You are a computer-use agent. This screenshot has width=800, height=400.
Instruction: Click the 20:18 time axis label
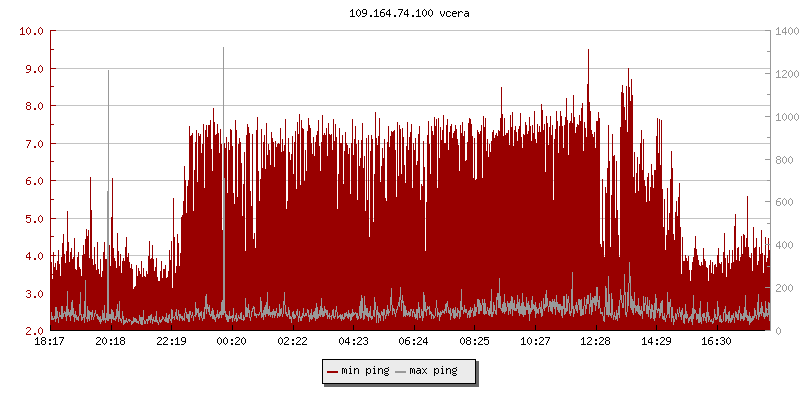click(x=110, y=341)
